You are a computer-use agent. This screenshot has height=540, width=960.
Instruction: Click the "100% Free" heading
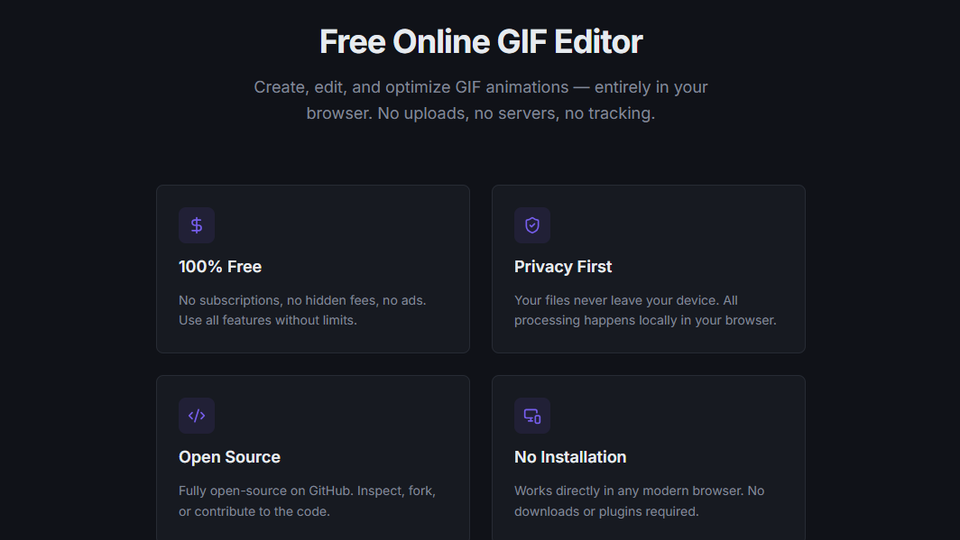[220, 267]
